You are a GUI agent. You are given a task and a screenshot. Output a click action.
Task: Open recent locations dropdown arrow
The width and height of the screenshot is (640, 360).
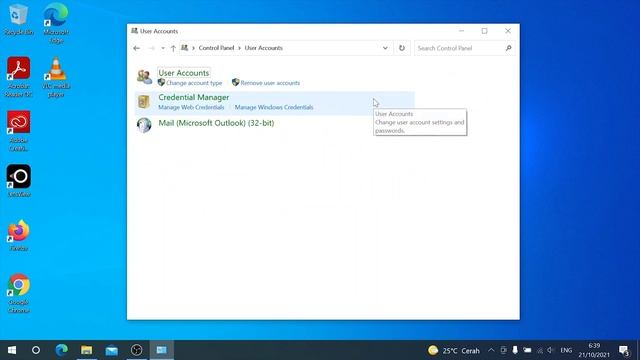click(x=163, y=48)
